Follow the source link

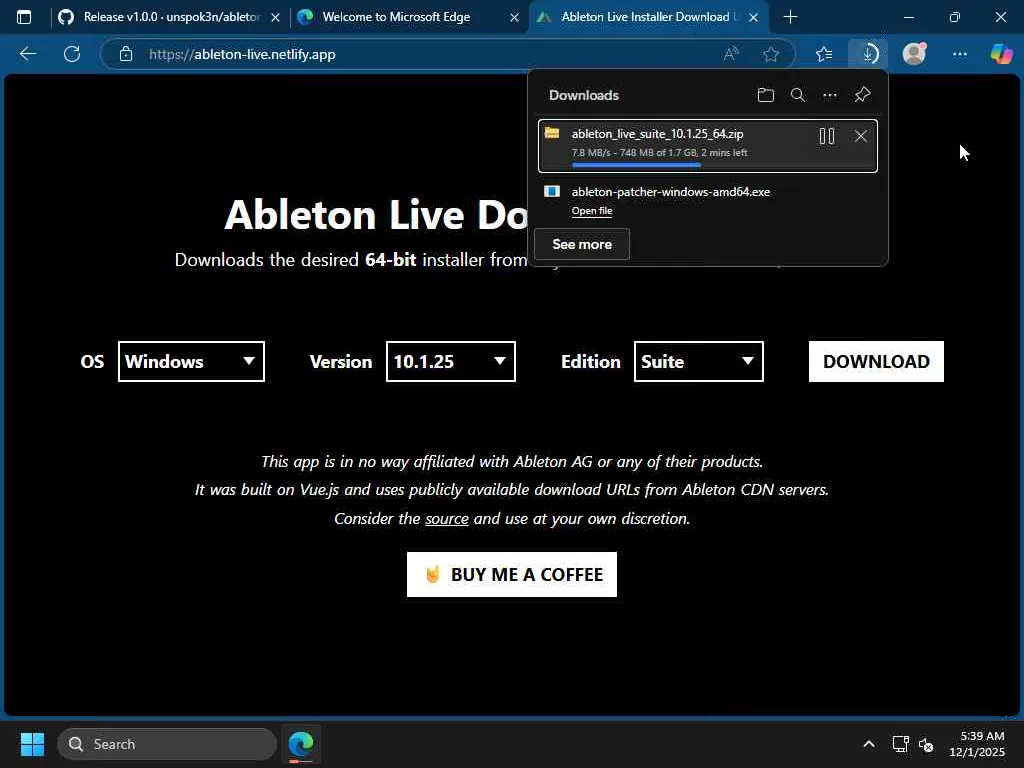(447, 519)
